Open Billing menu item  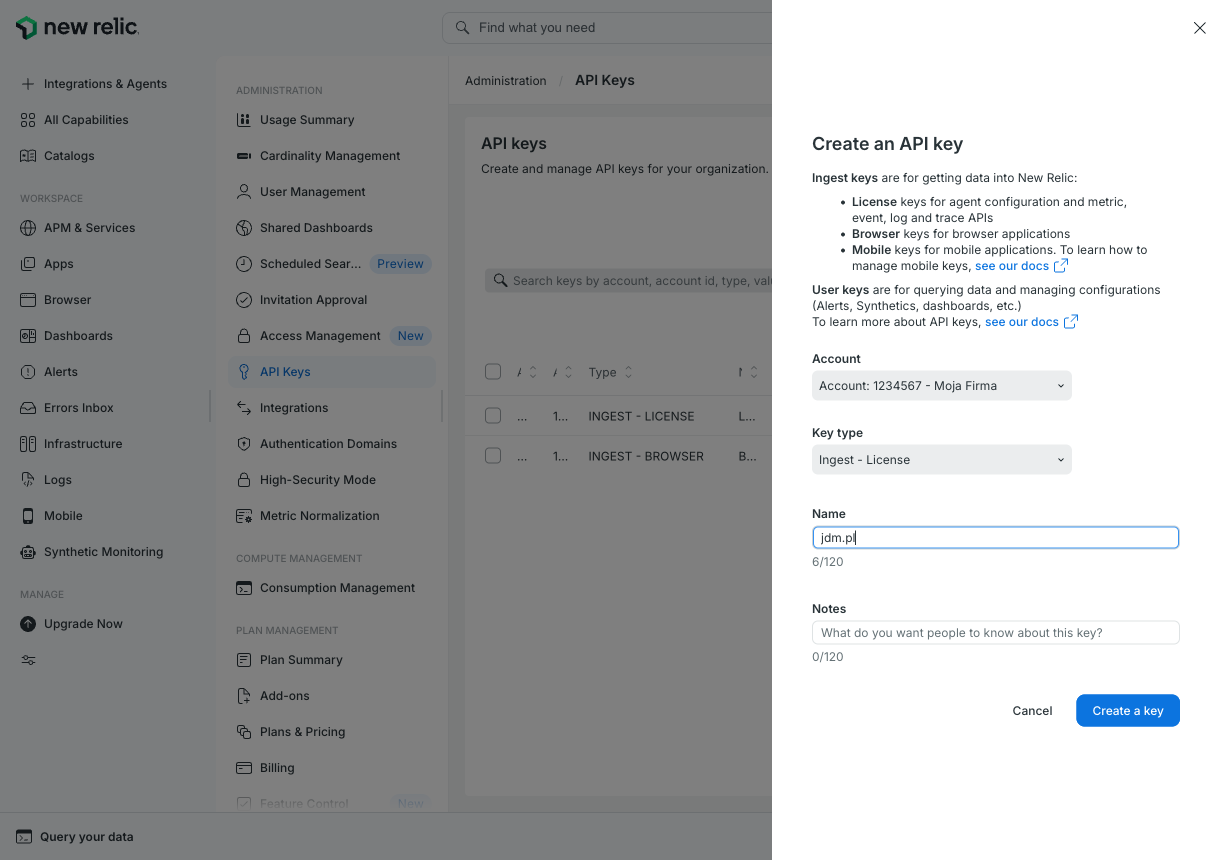click(x=332, y=768)
